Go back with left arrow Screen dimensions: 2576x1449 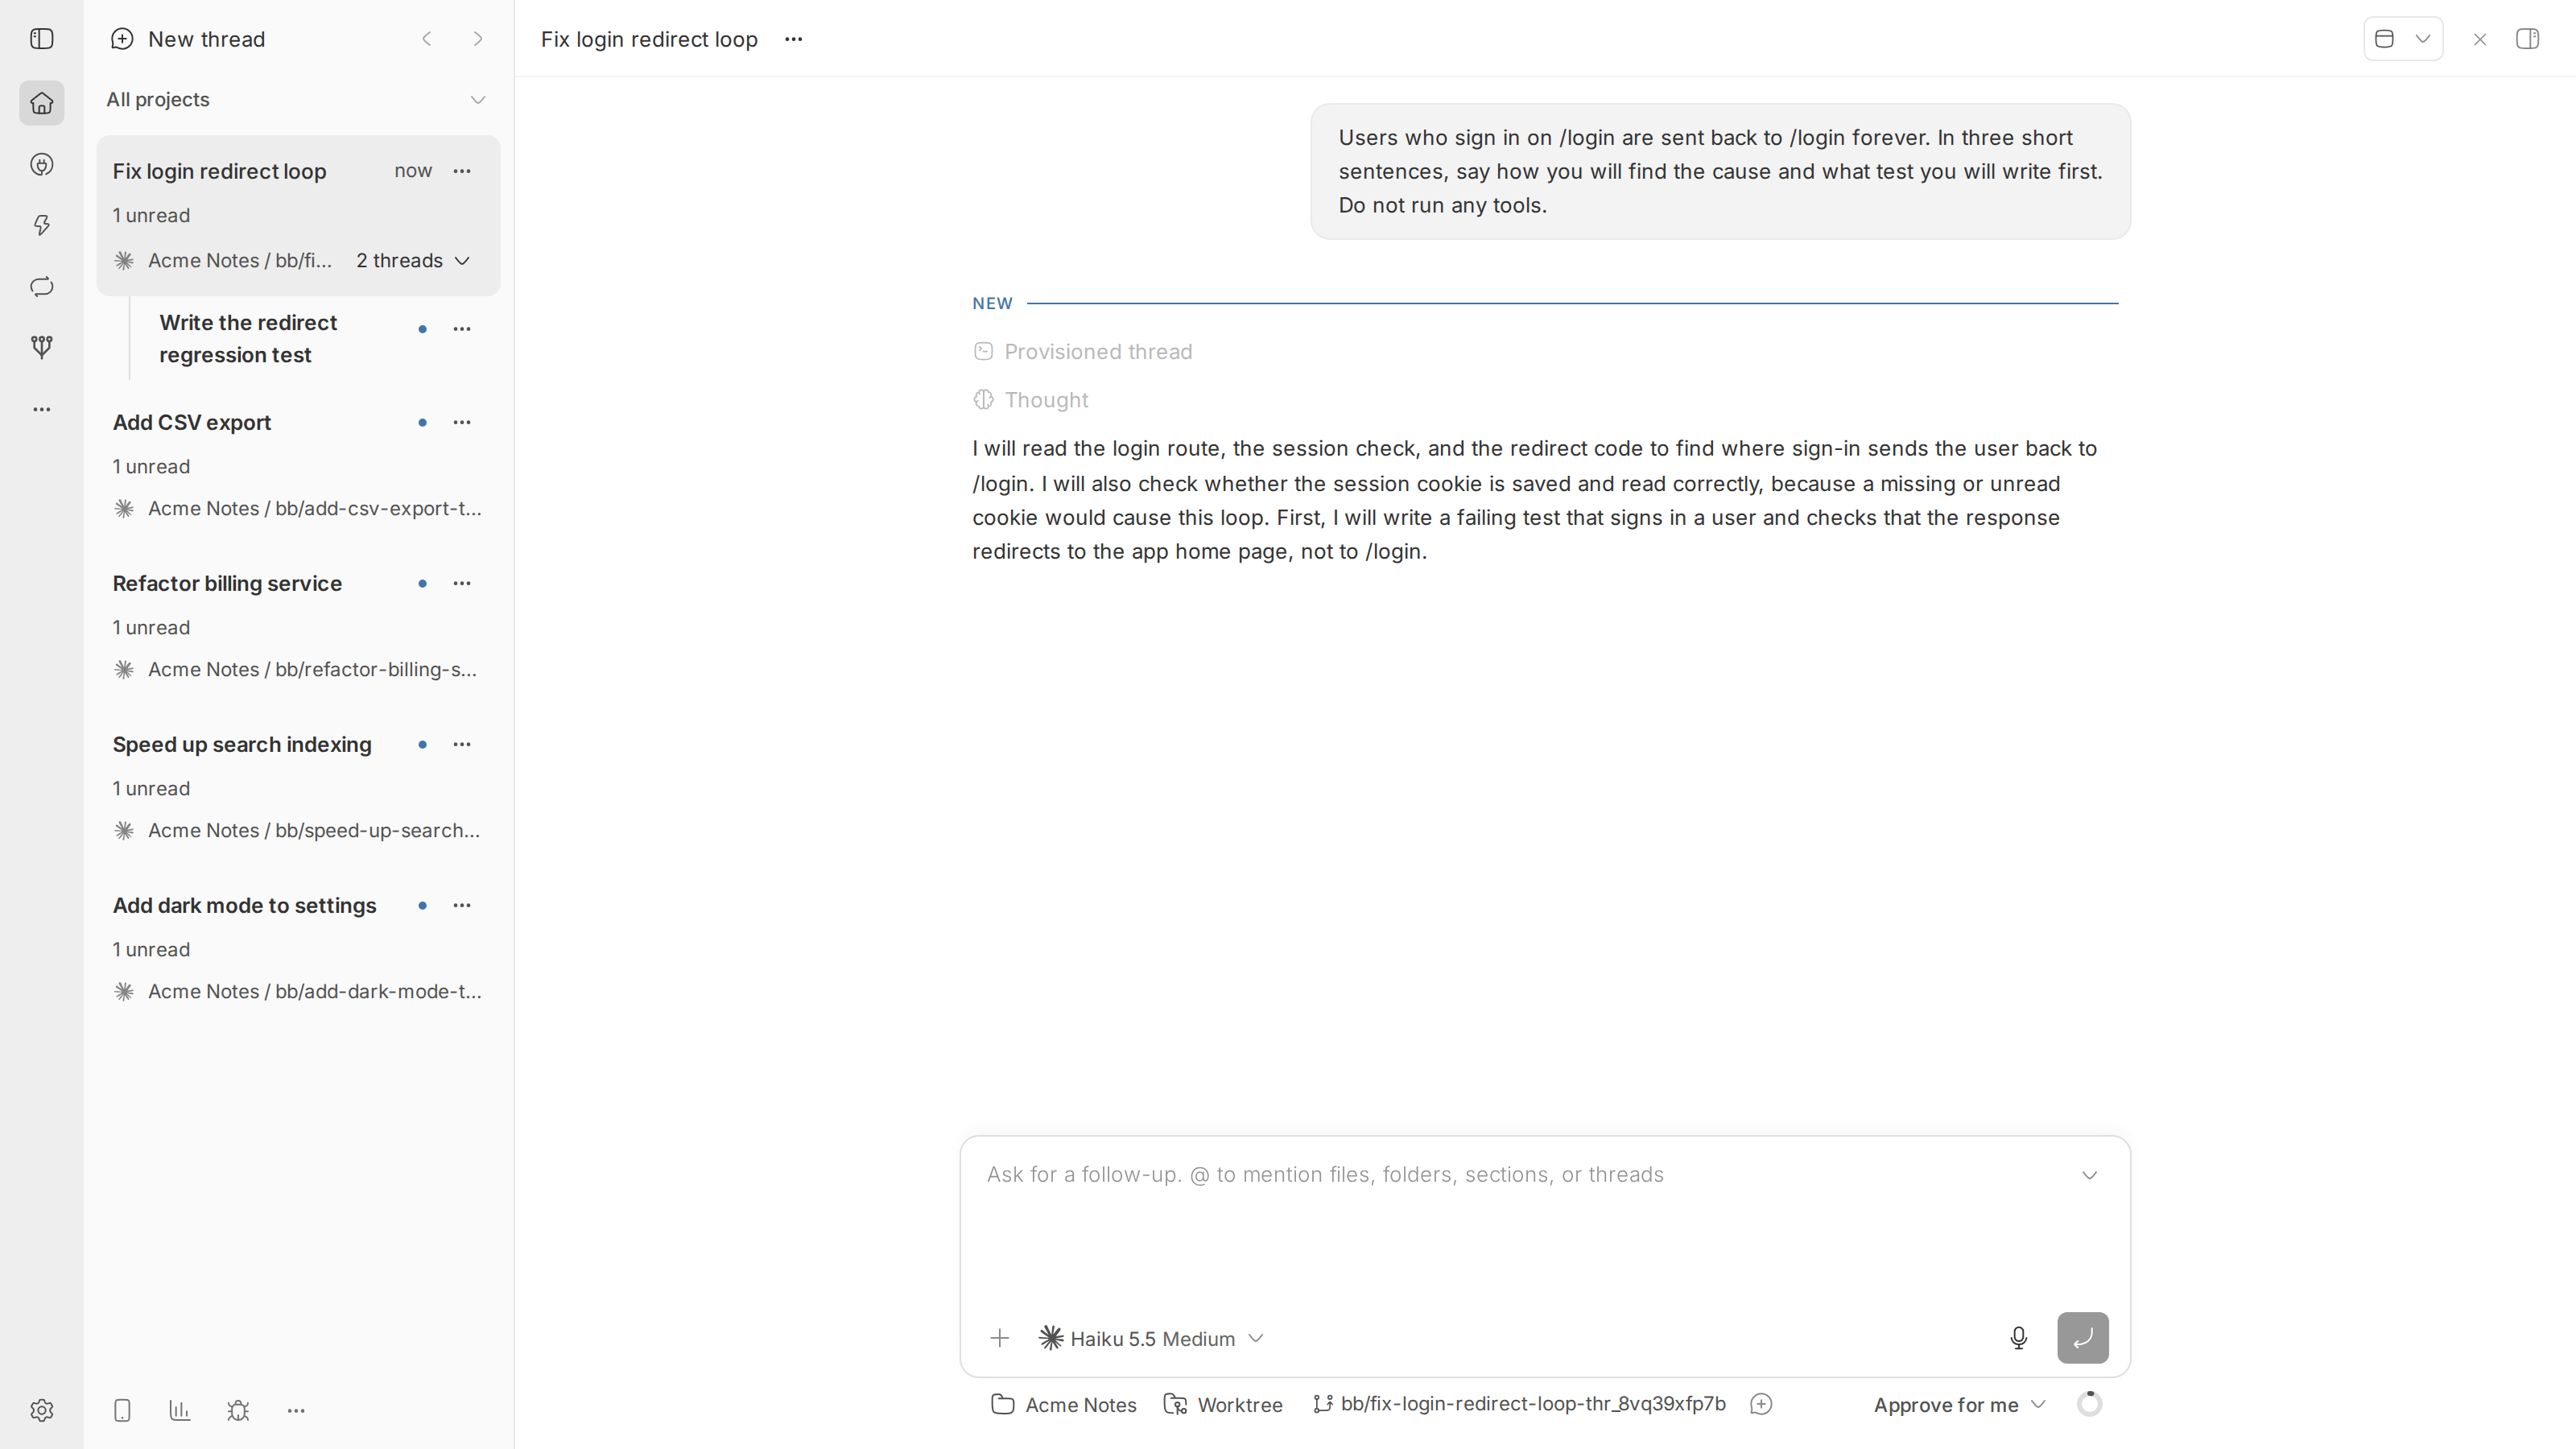(x=427, y=39)
